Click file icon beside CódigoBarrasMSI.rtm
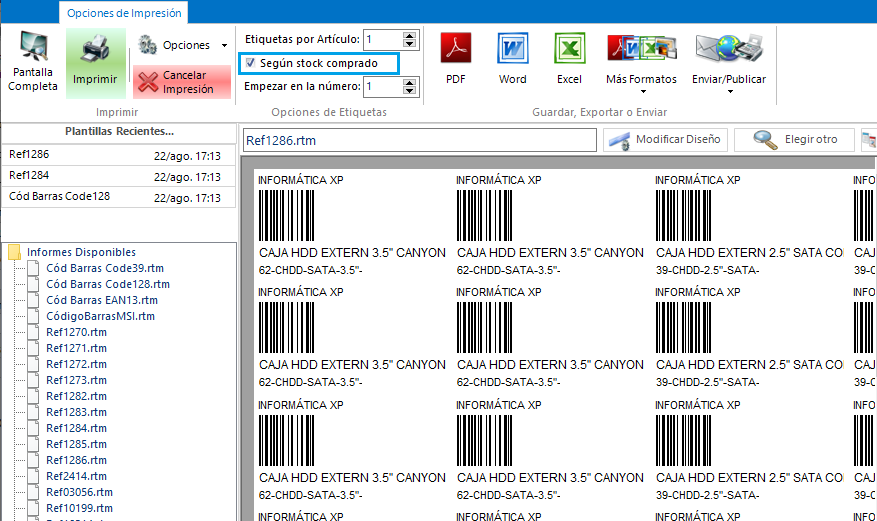Image resolution: width=877 pixels, height=521 pixels. (34, 316)
